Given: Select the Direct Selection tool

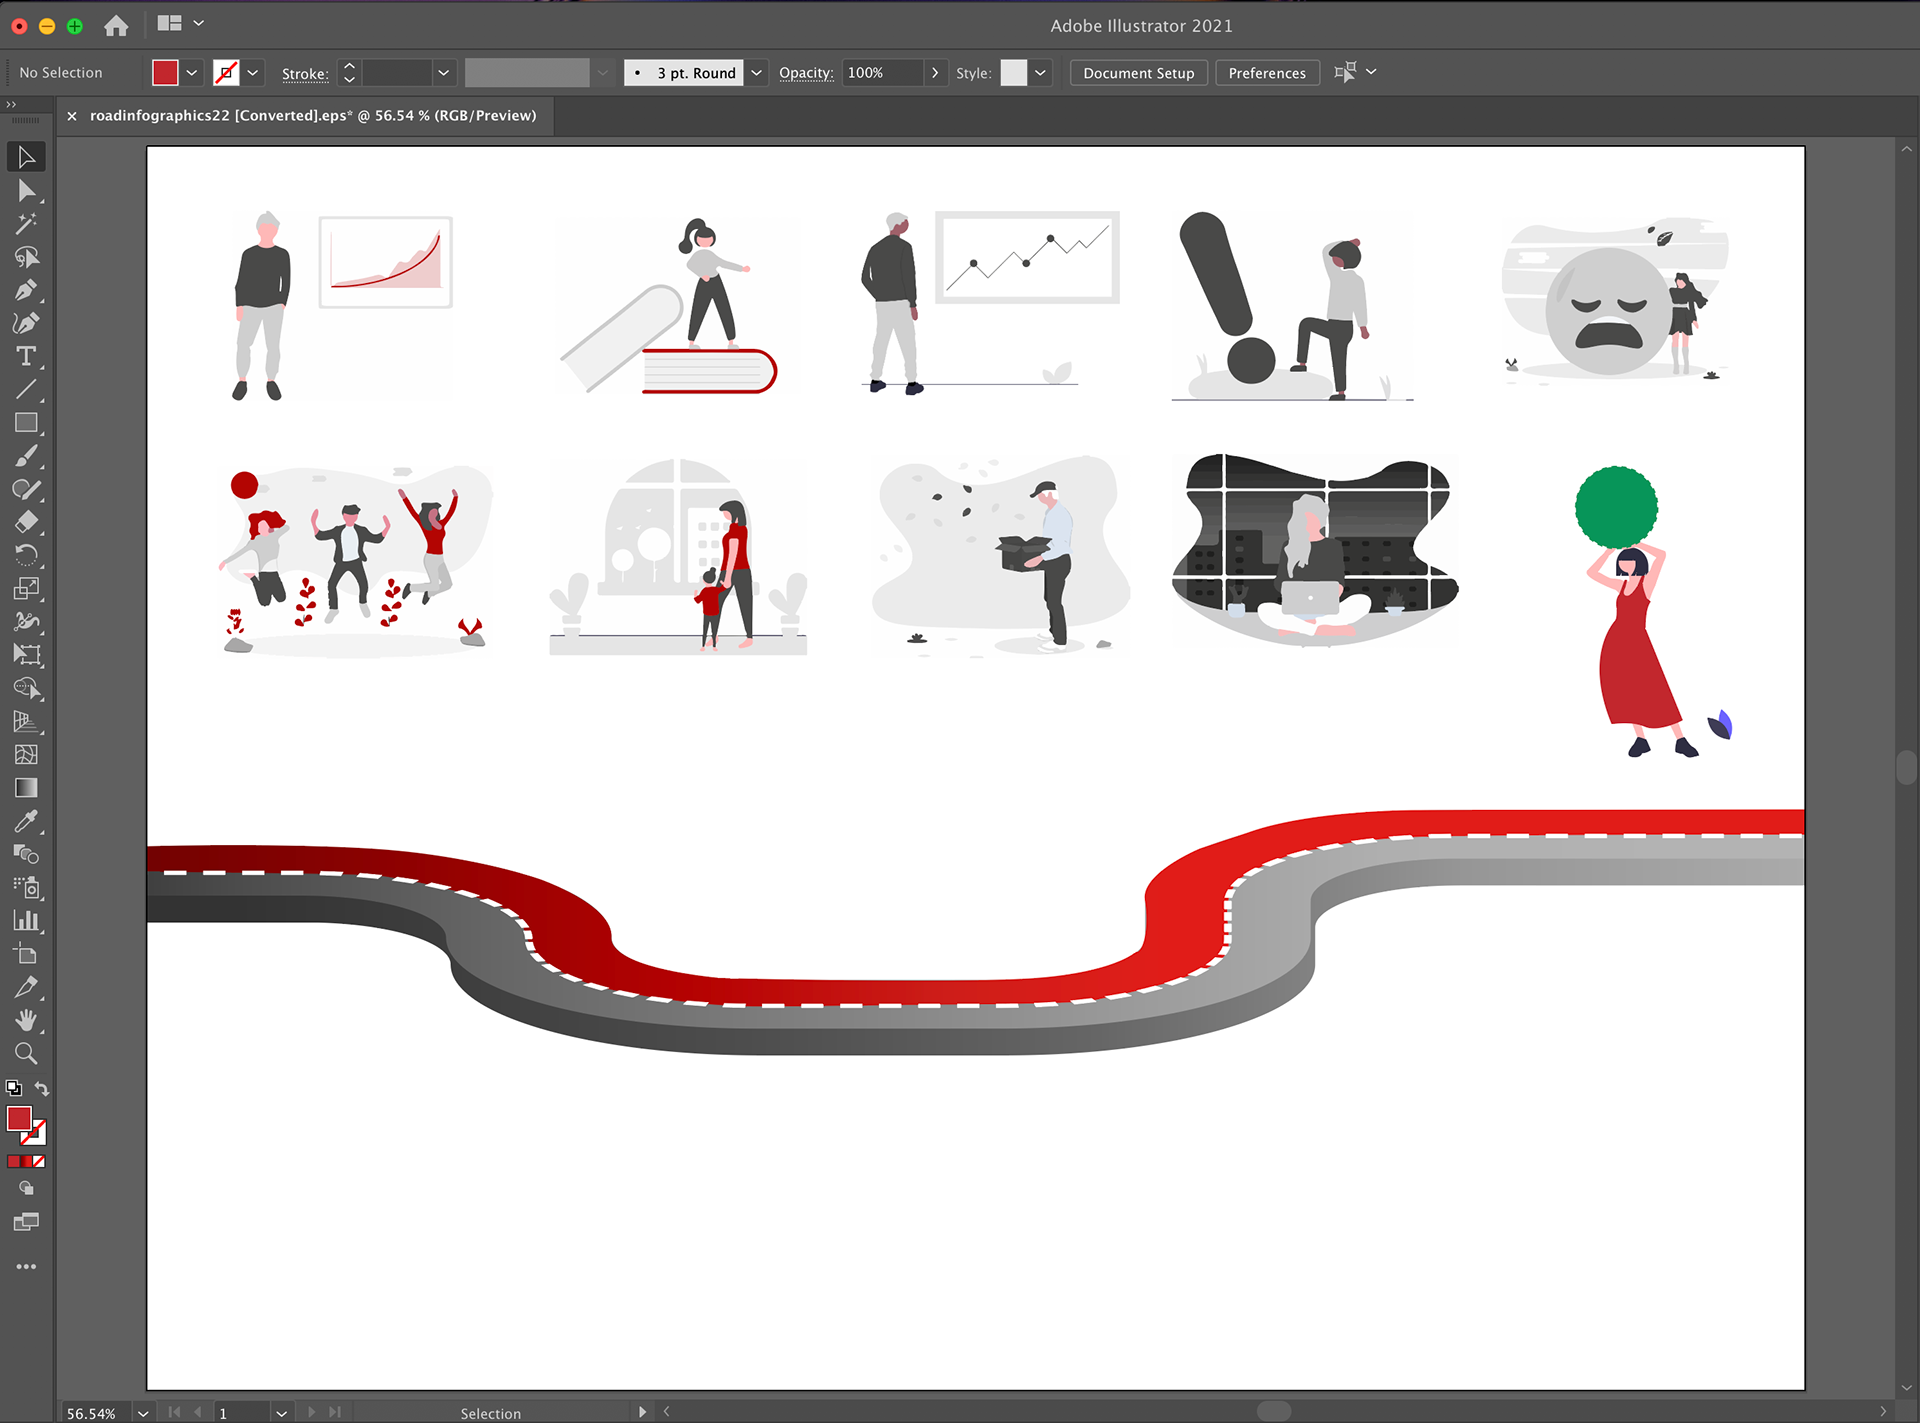Looking at the screenshot, I should tap(27, 190).
